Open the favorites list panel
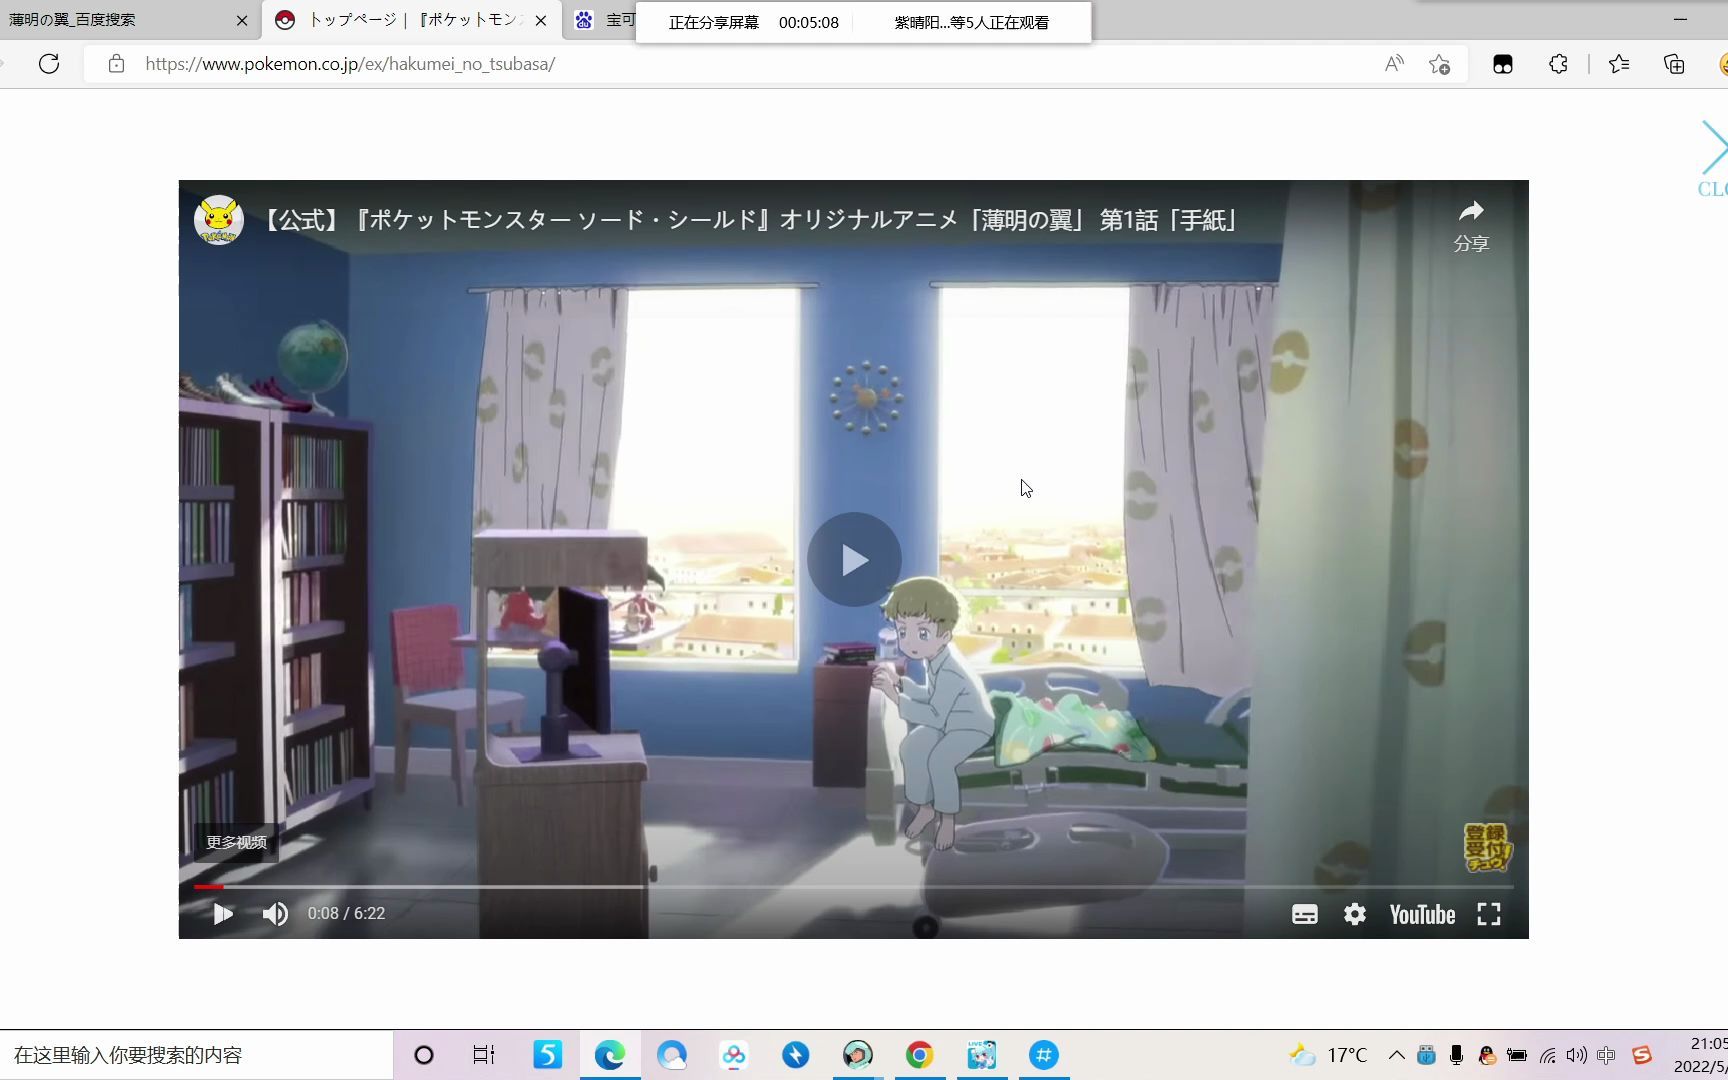 click(1619, 64)
